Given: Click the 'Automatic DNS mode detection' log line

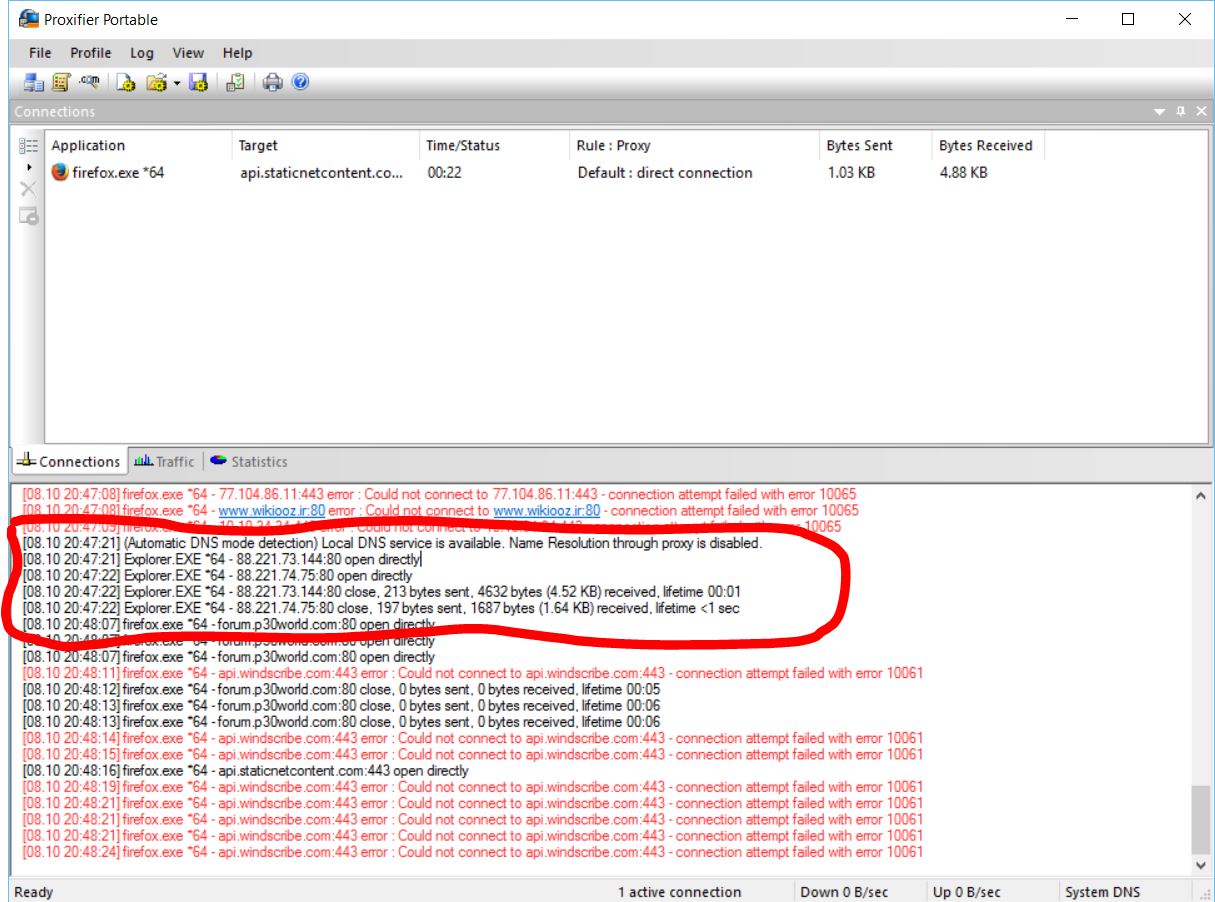Looking at the screenshot, I should (x=392, y=543).
